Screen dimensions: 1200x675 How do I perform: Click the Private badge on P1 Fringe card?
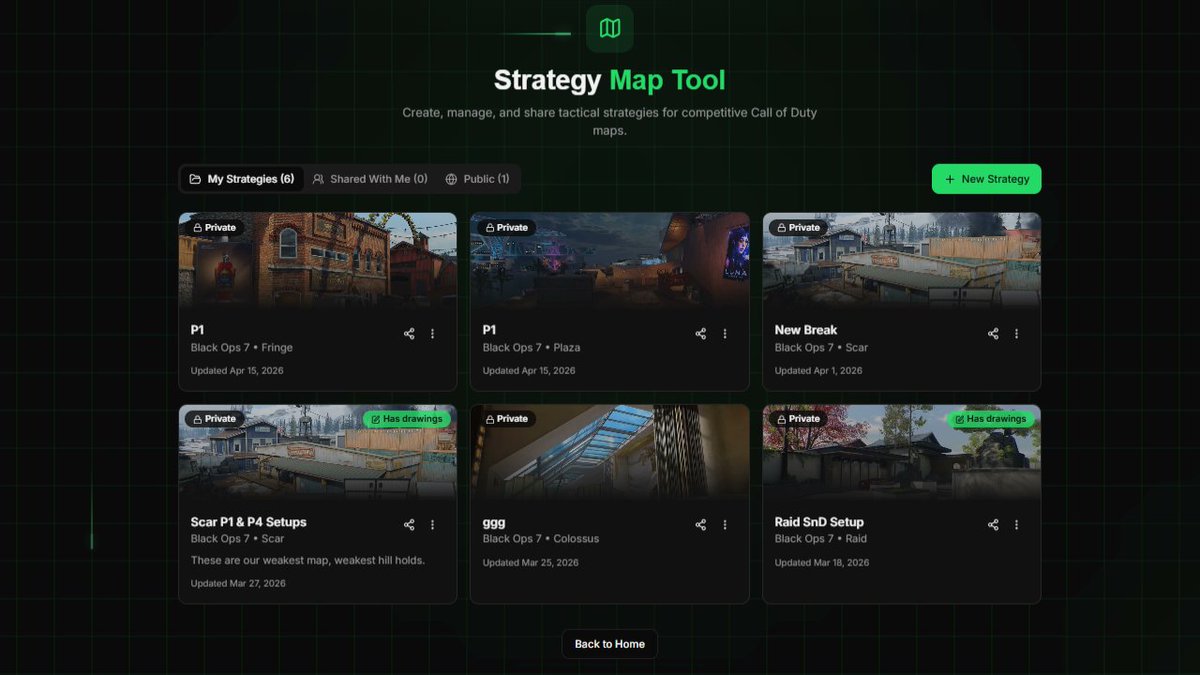pyautogui.click(x=215, y=227)
